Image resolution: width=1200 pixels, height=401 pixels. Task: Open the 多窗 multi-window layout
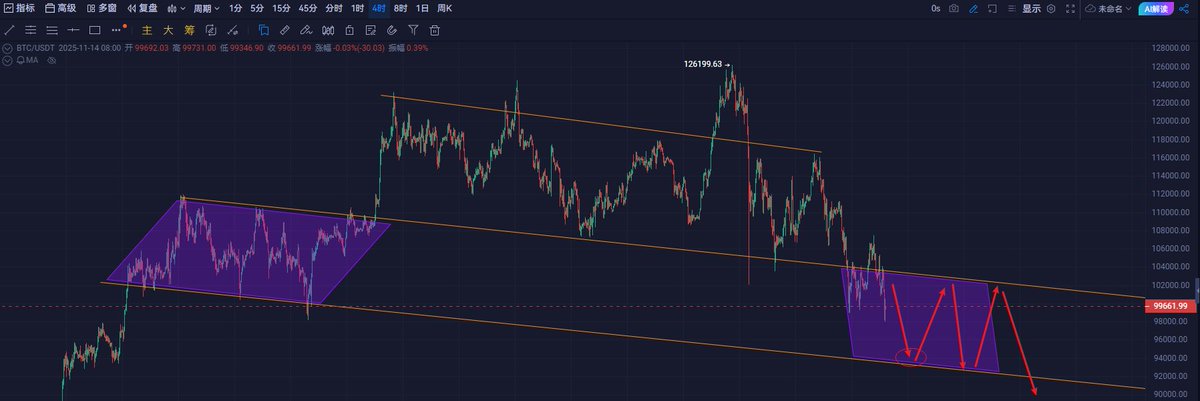(101, 8)
